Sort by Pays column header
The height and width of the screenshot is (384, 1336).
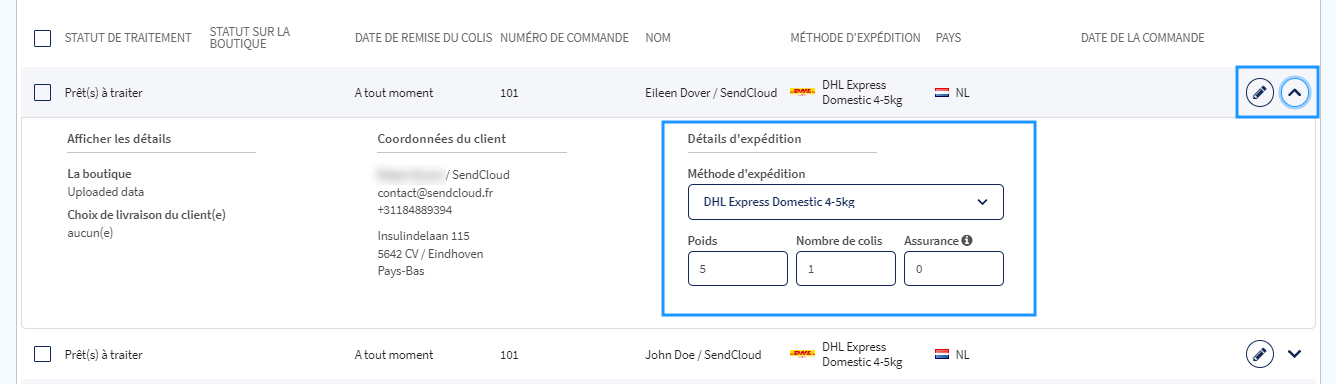[949, 38]
